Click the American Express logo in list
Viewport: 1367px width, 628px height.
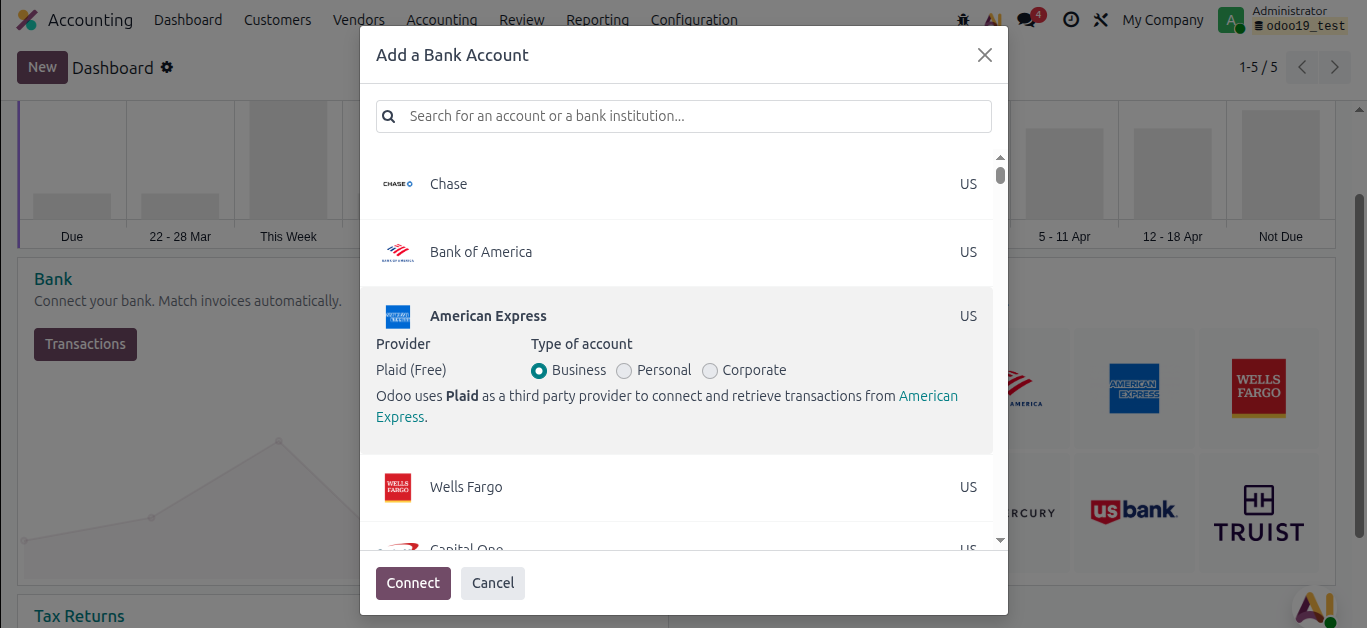397,317
